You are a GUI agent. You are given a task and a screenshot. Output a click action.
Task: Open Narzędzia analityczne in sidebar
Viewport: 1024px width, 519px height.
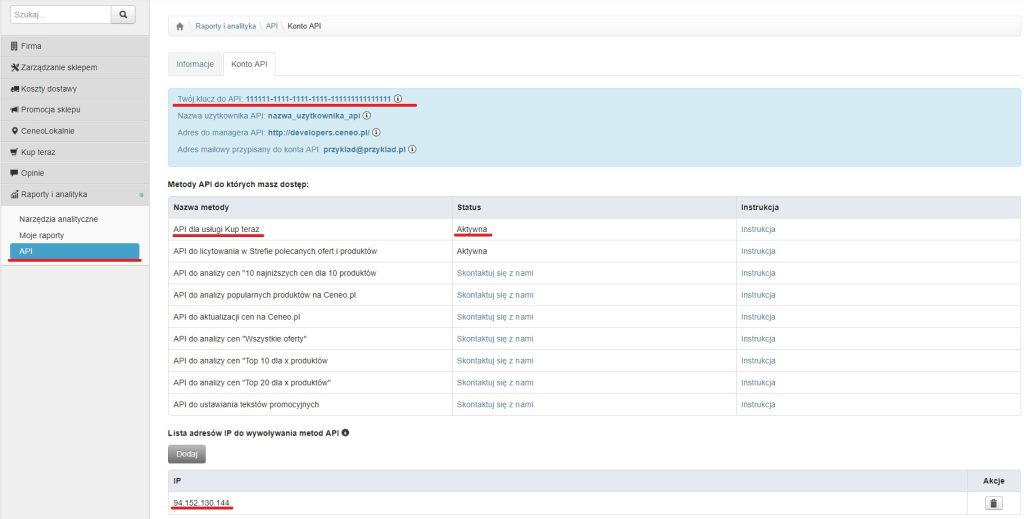point(58,218)
